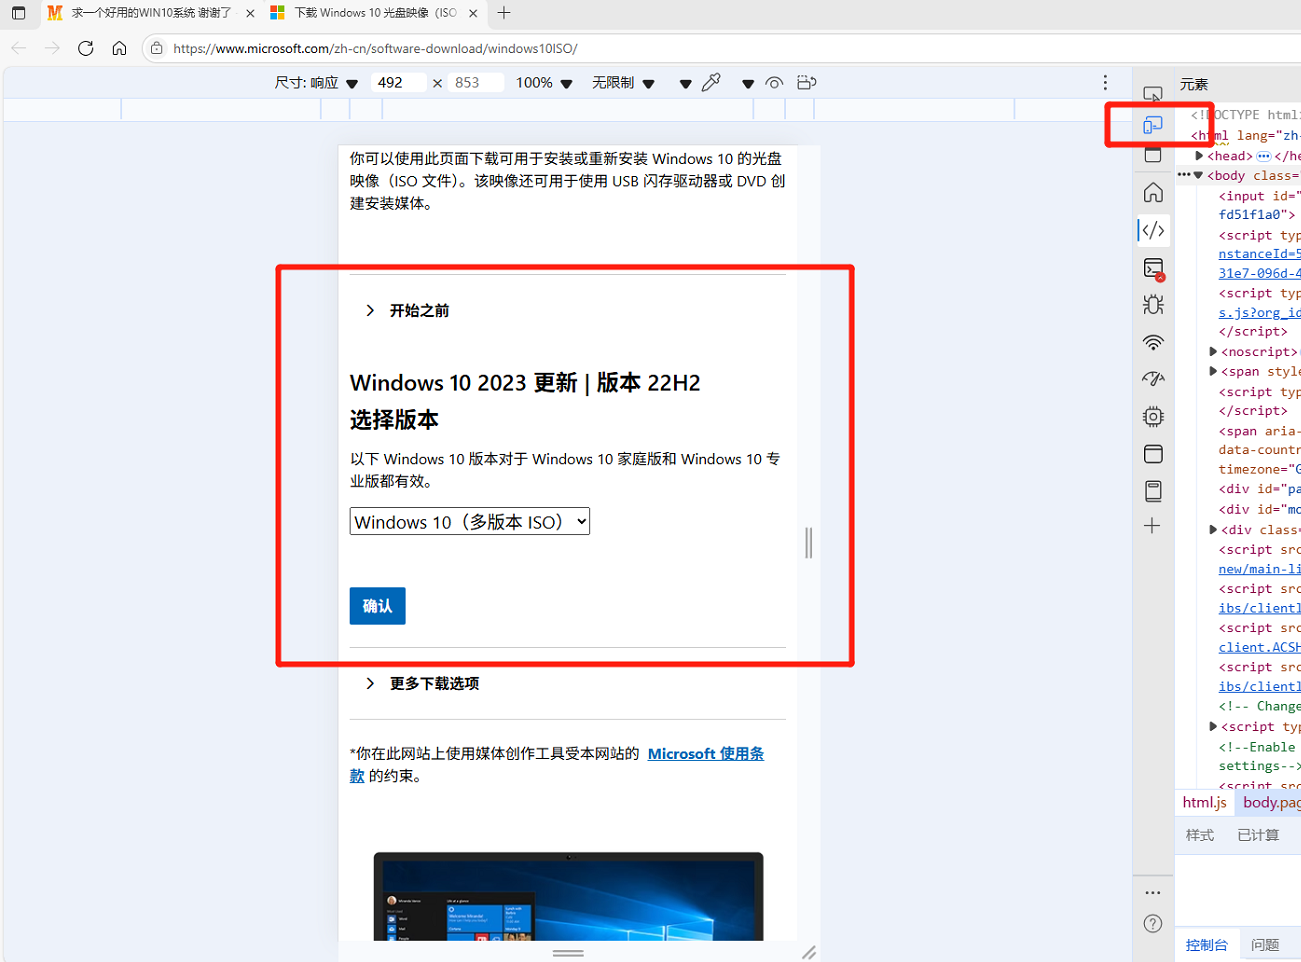1301x962 pixels.
Task: Activate the inspect element picker tool
Action: (x=1153, y=94)
